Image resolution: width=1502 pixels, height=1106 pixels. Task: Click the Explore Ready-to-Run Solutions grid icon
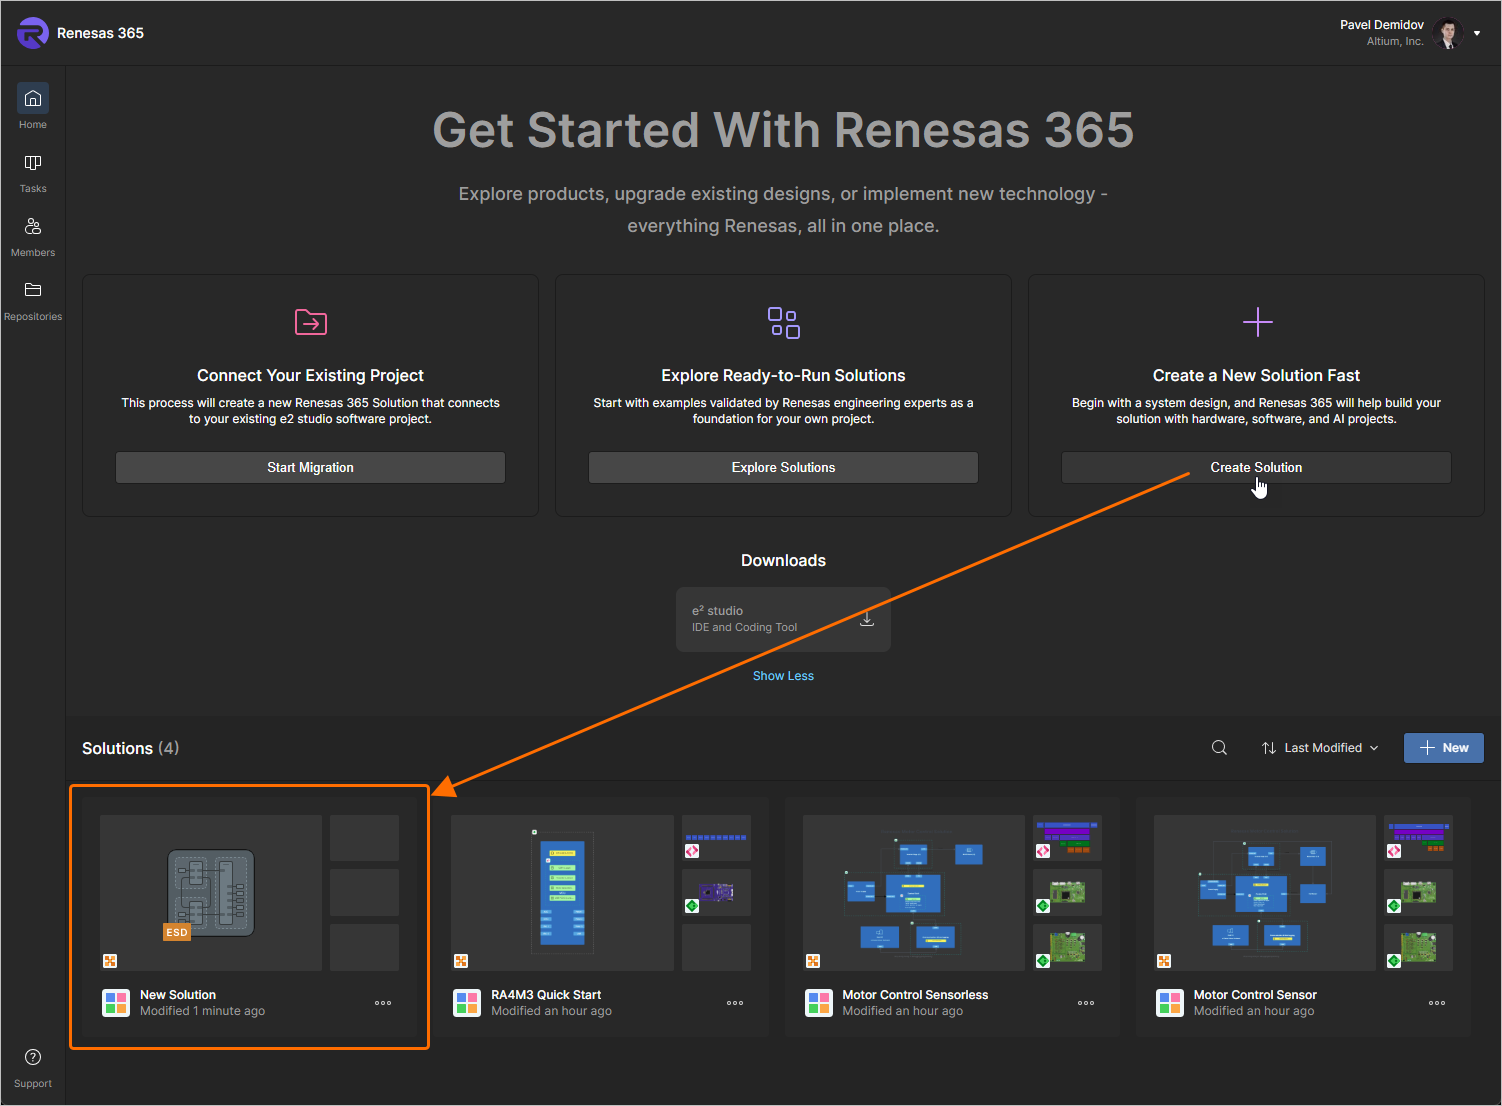click(784, 322)
